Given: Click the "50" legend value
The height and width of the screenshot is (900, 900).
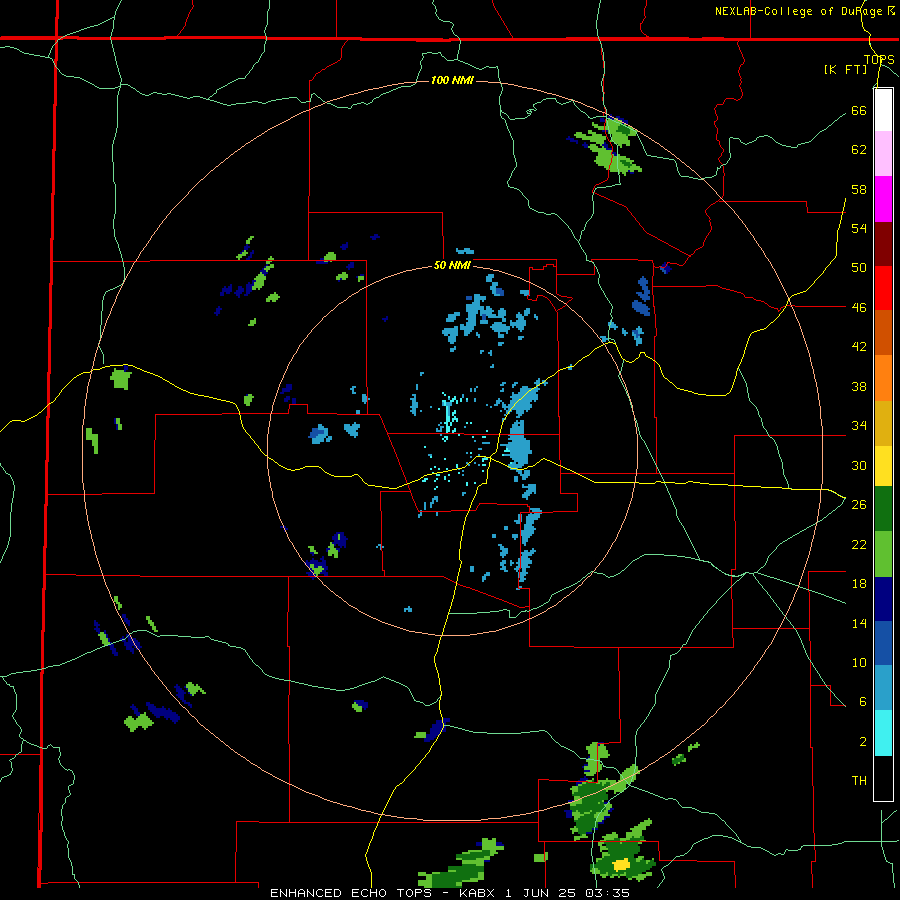Looking at the screenshot, I should pyautogui.click(x=859, y=268).
